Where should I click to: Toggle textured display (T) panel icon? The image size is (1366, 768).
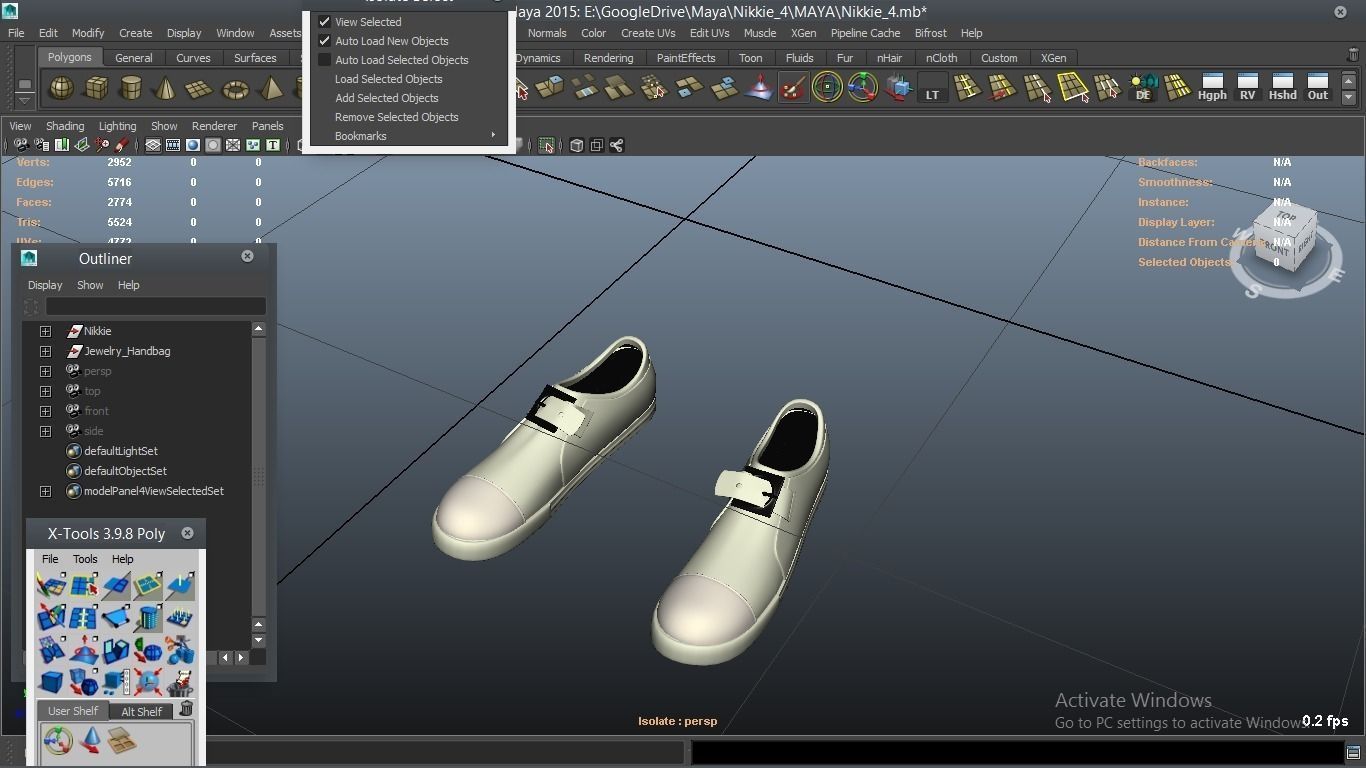[x=272, y=146]
